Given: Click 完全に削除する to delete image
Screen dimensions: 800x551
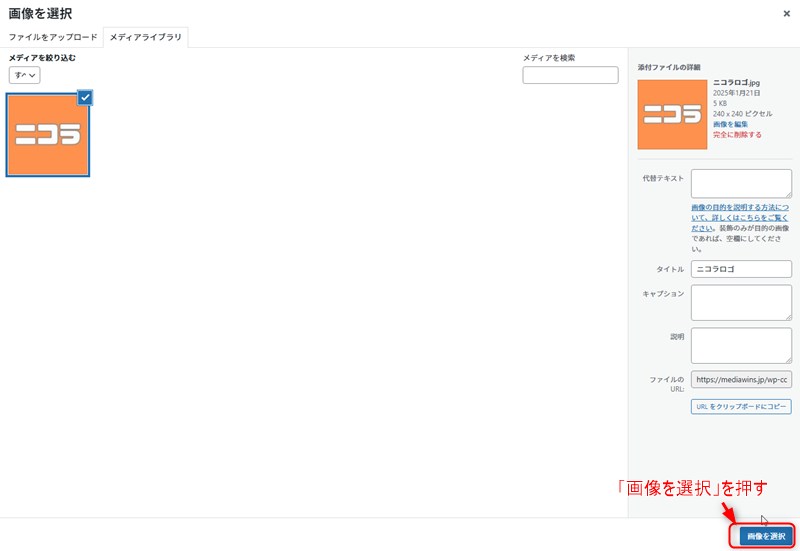Looking at the screenshot, I should tap(737, 135).
